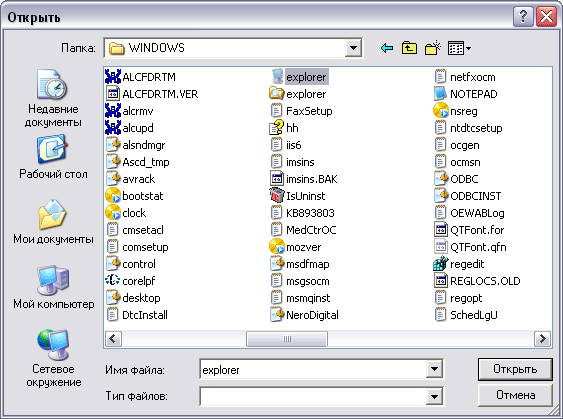Screen dimensions: 563x419
Task: Select the netfxocm file
Action: click(x=466, y=77)
